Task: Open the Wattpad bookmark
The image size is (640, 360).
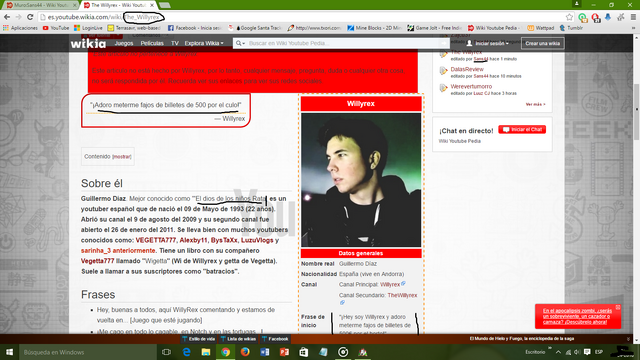Action: coord(541,28)
